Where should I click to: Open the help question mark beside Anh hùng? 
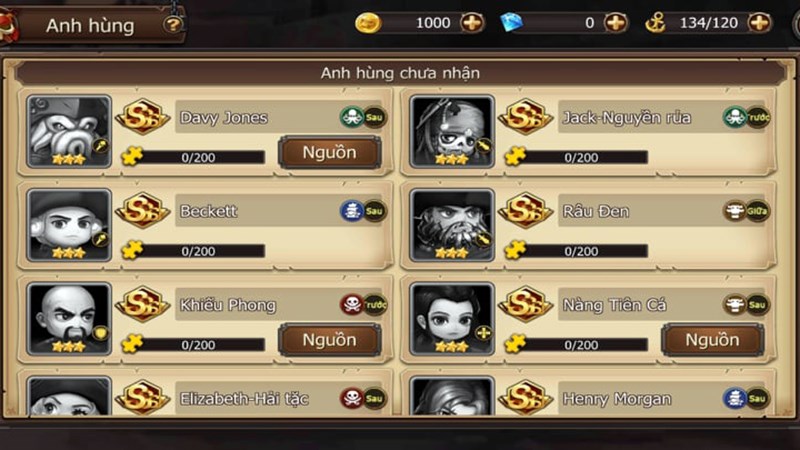(173, 24)
